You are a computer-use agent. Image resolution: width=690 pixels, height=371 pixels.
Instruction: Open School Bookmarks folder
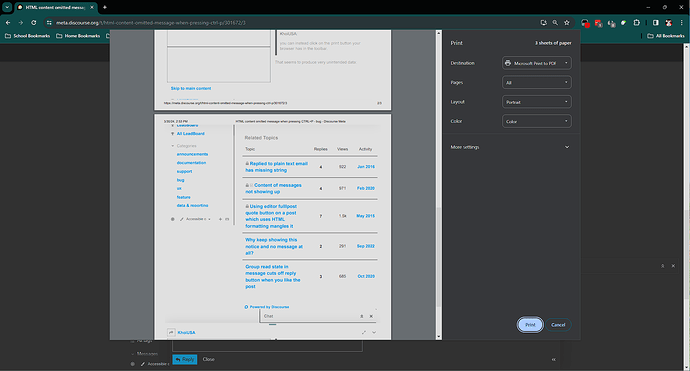(x=27, y=36)
